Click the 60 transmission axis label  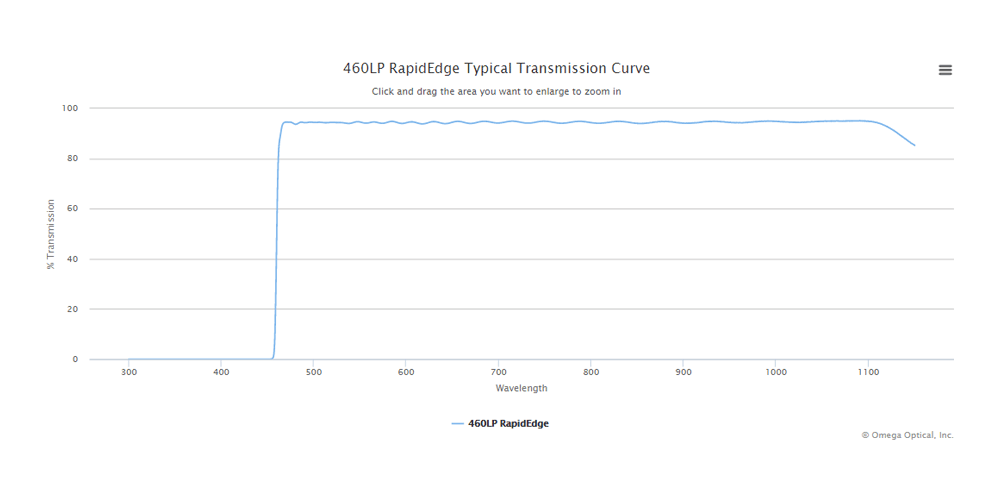[73, 209]
